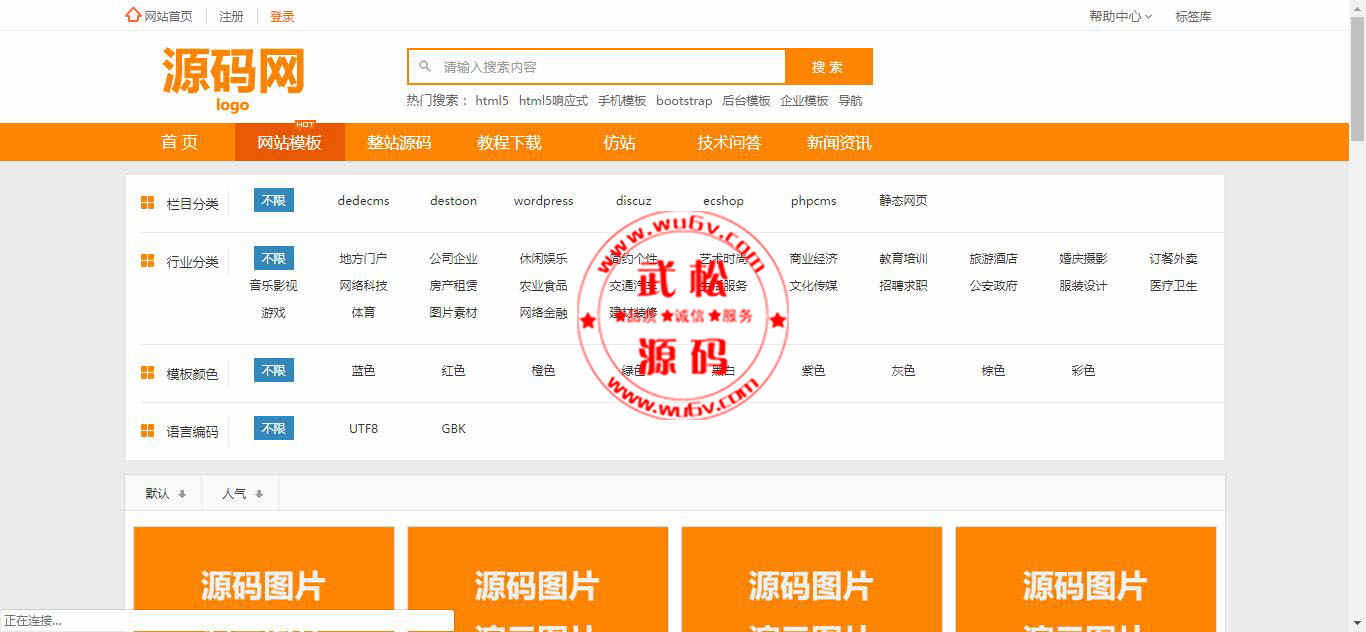Select industry 公司企业
1366x632 pixels.
tap(453, 259)
